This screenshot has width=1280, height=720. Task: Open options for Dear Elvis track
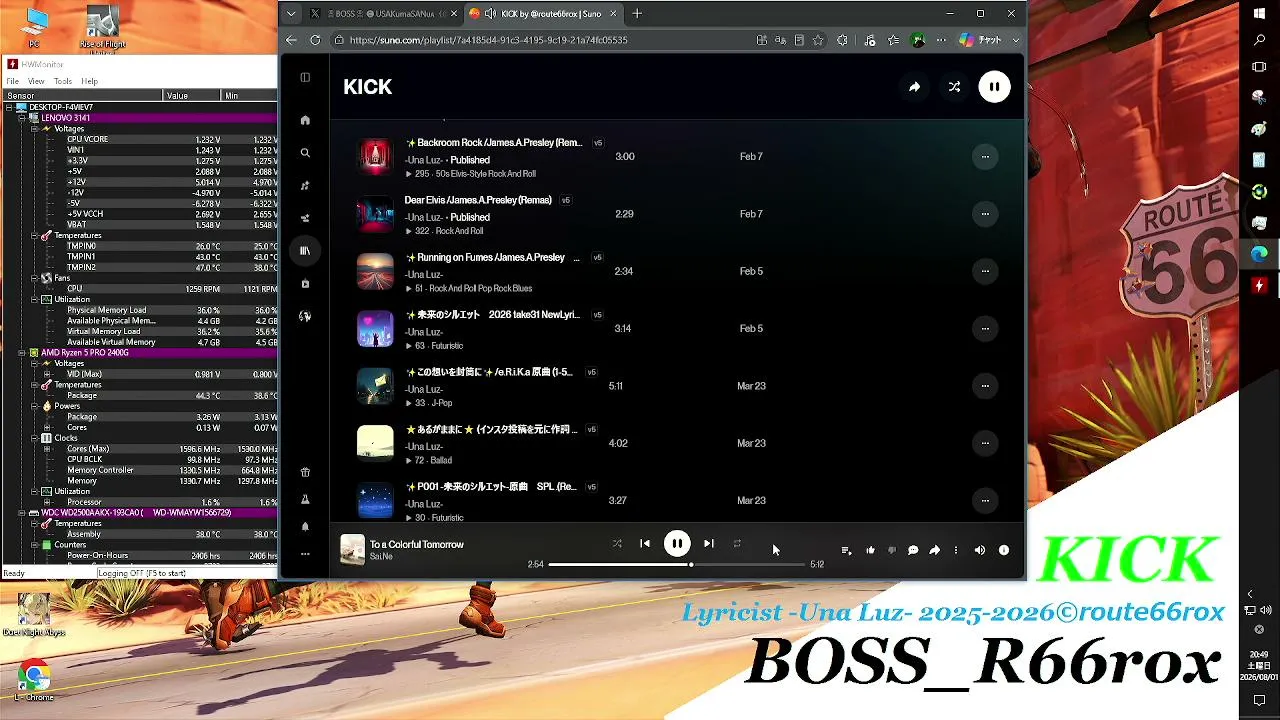tap(985, 214)
